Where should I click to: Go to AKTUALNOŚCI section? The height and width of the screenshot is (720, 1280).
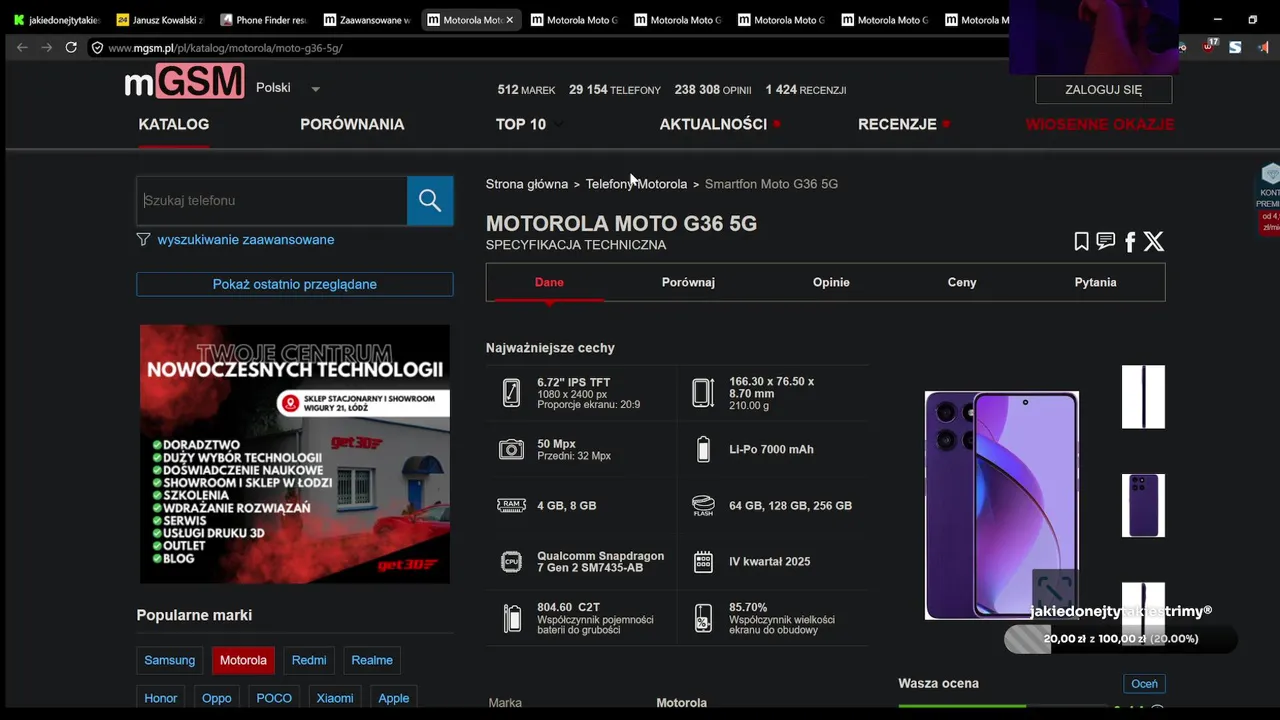tap(713, 124)
